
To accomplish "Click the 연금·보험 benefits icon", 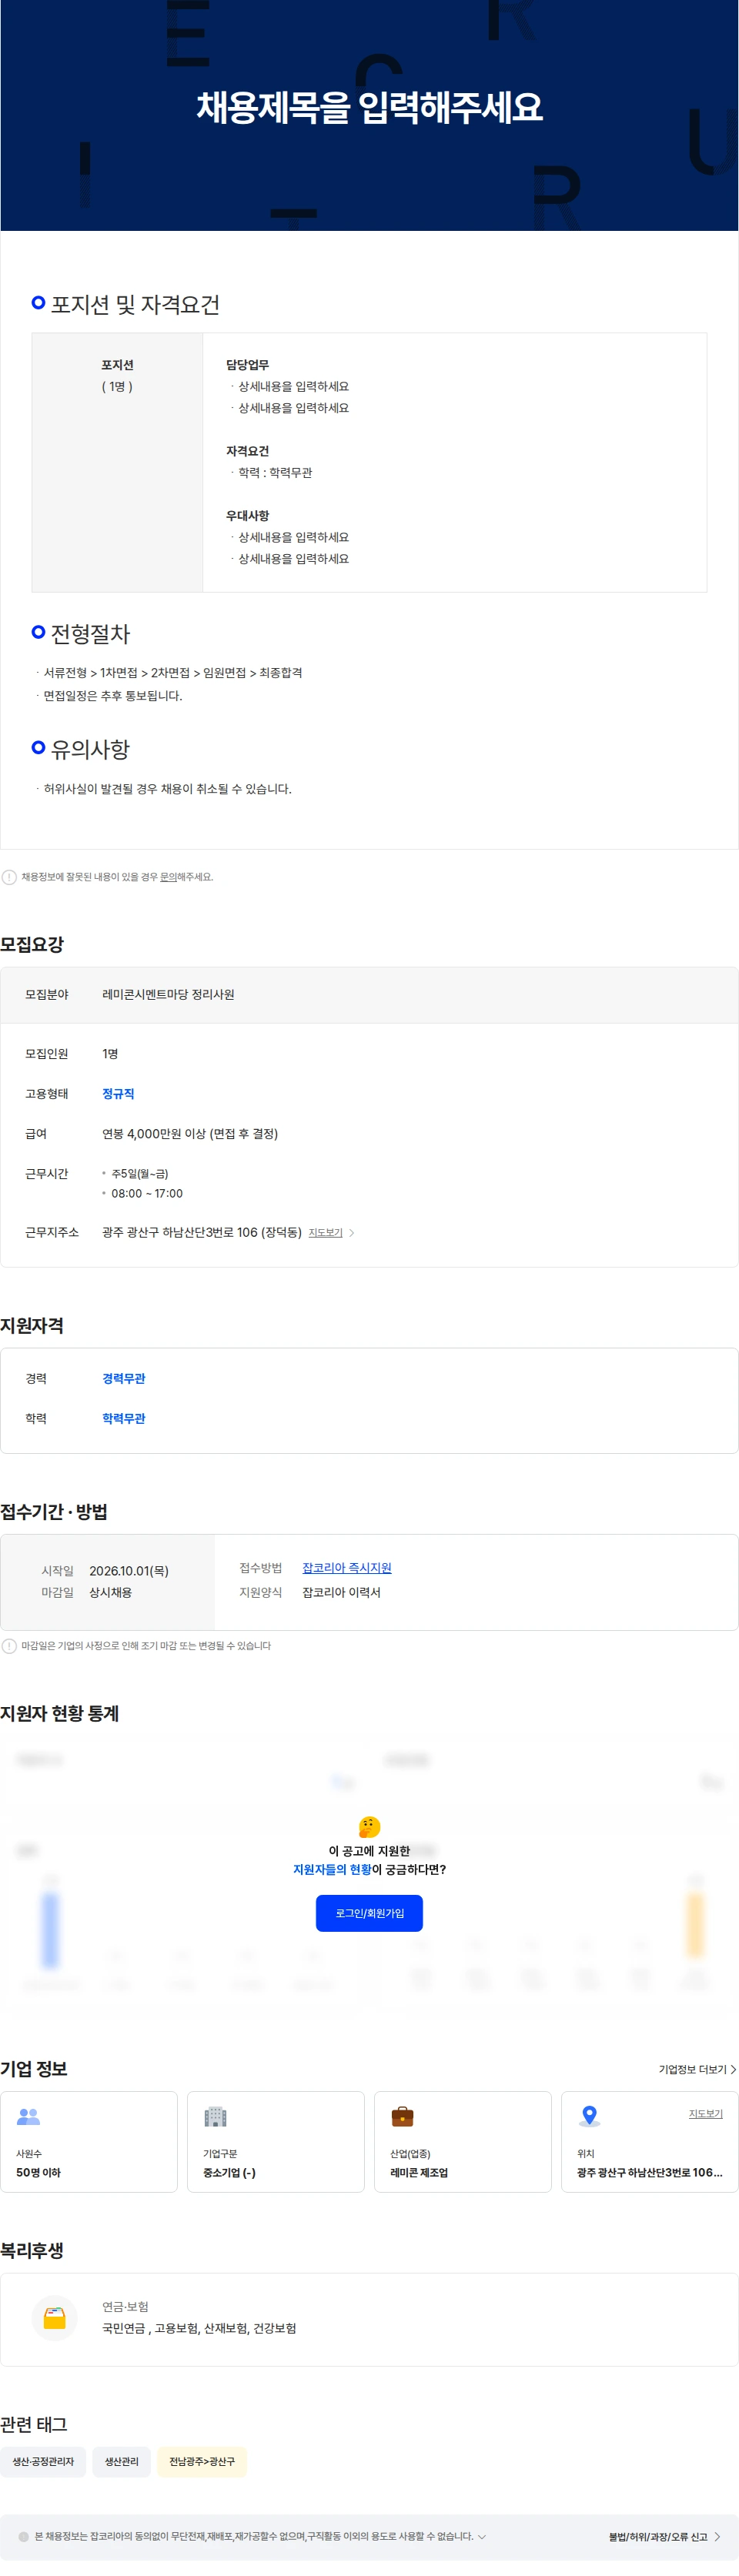I will [54, 2317].
